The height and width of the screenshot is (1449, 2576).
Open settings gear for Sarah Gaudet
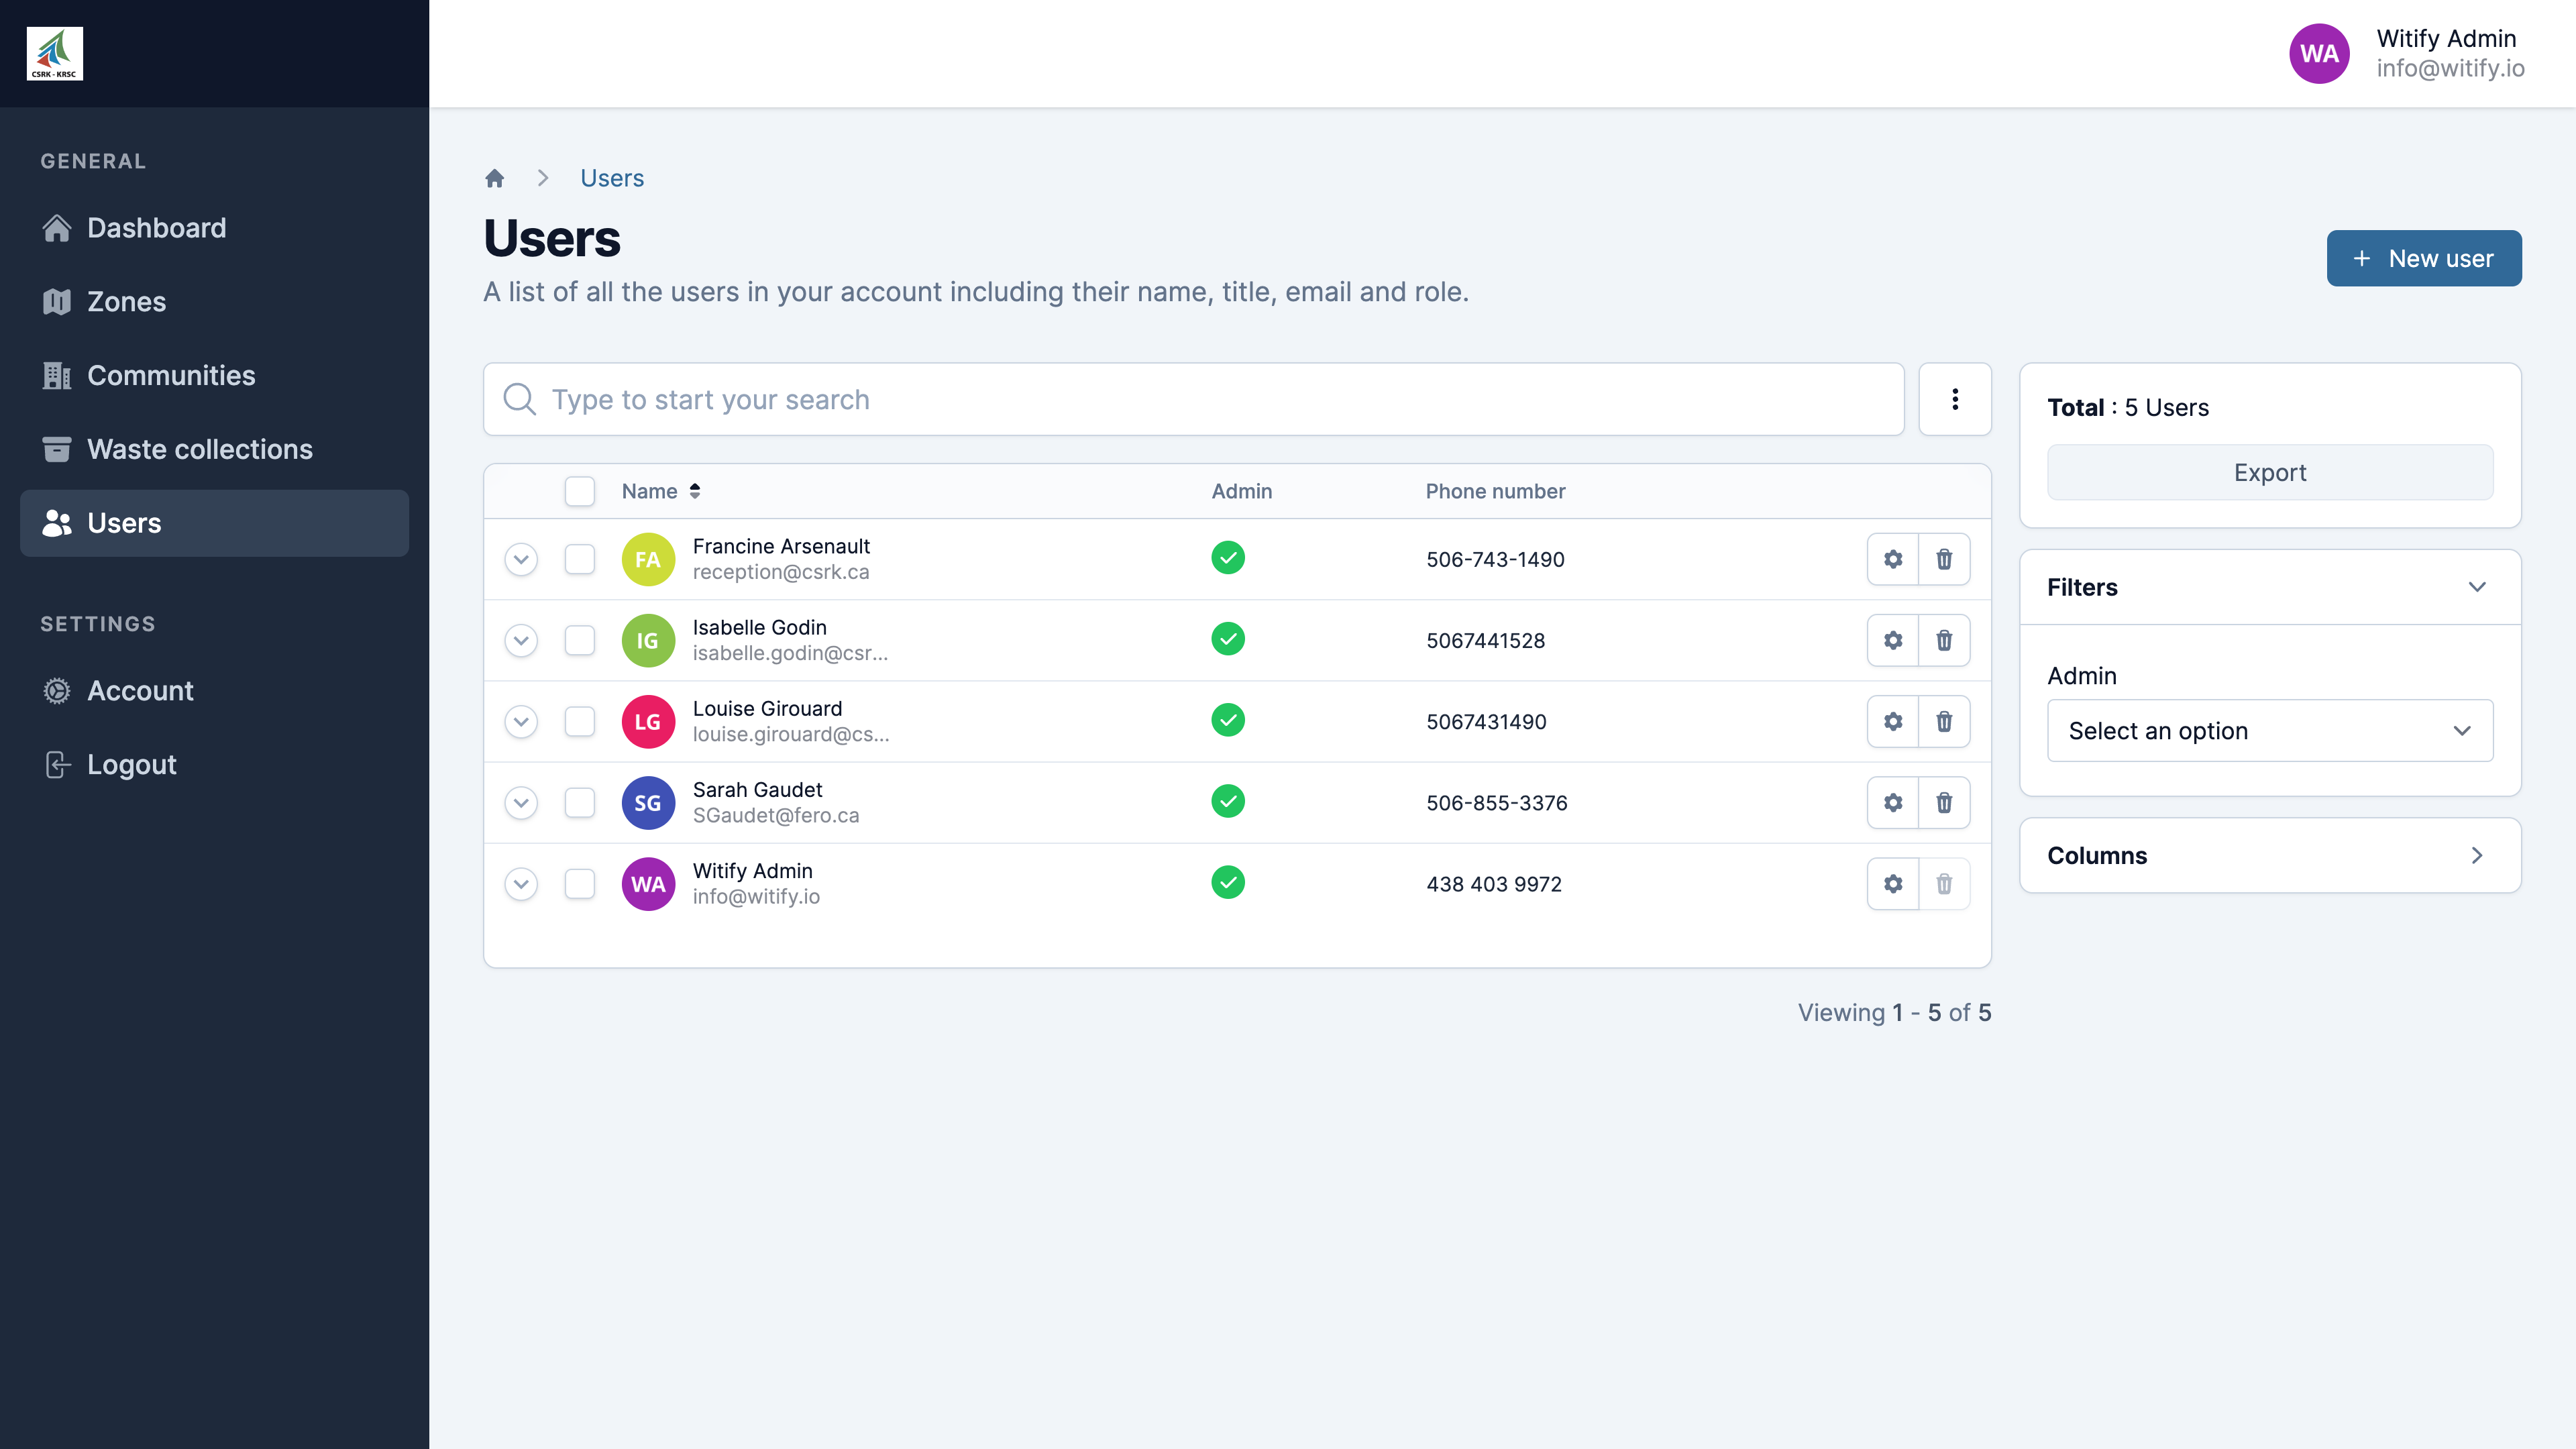coord(1892,802)
